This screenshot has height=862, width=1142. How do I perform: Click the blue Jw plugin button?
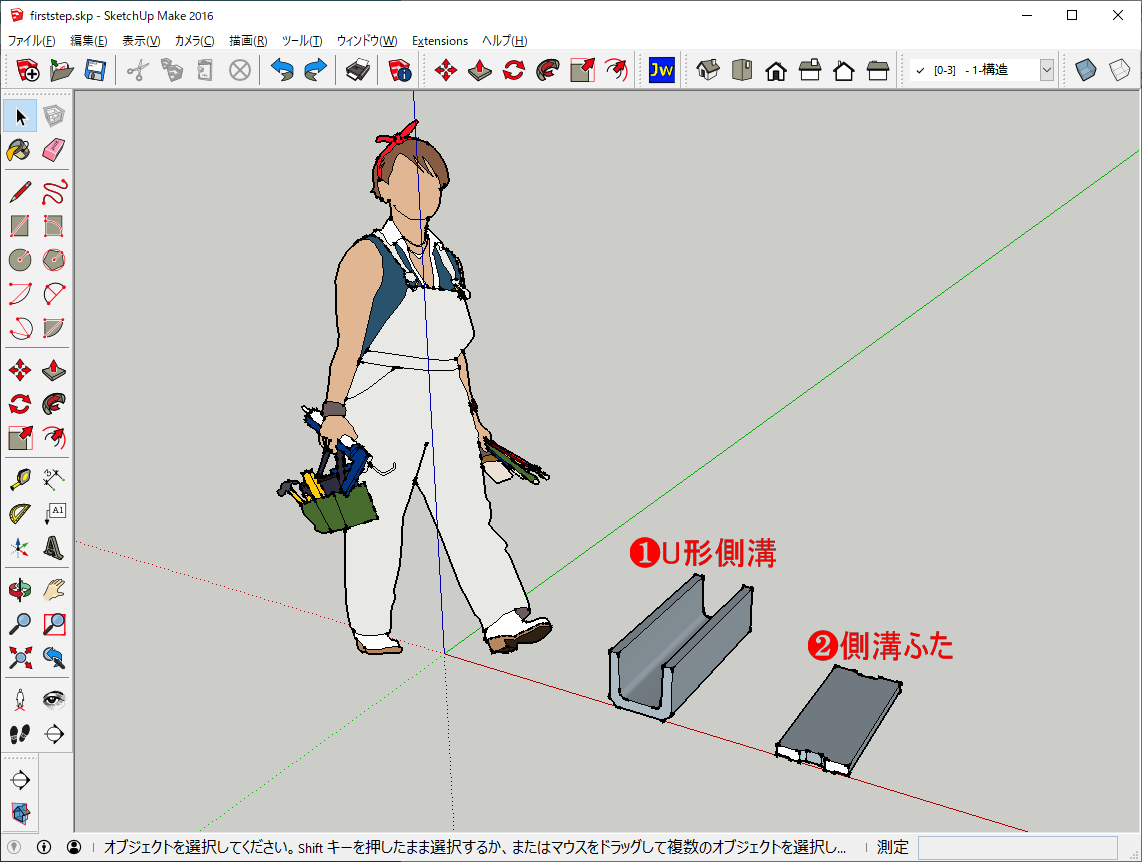(661, 71)
